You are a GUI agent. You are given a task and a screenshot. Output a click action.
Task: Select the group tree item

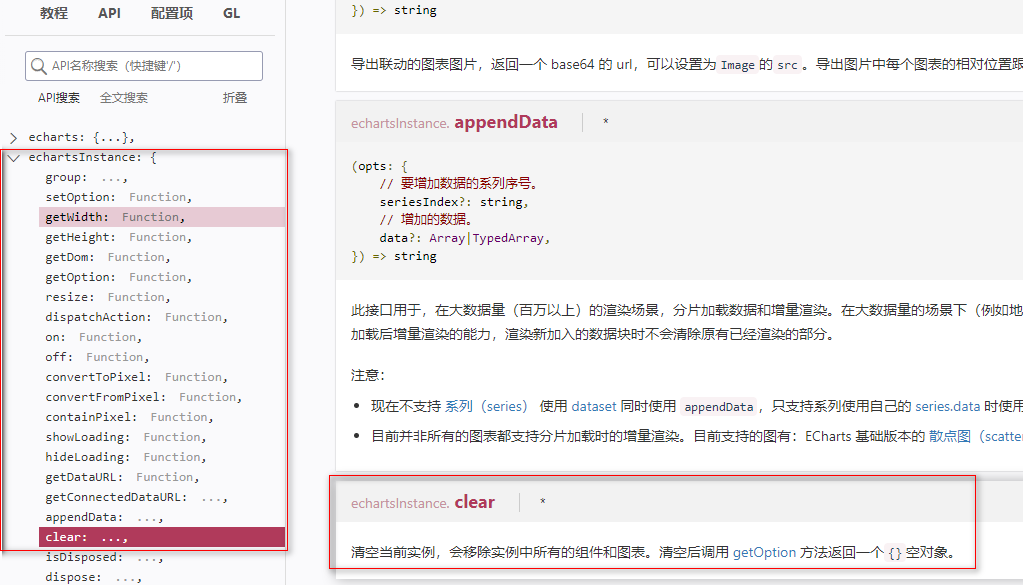[162, 177]
